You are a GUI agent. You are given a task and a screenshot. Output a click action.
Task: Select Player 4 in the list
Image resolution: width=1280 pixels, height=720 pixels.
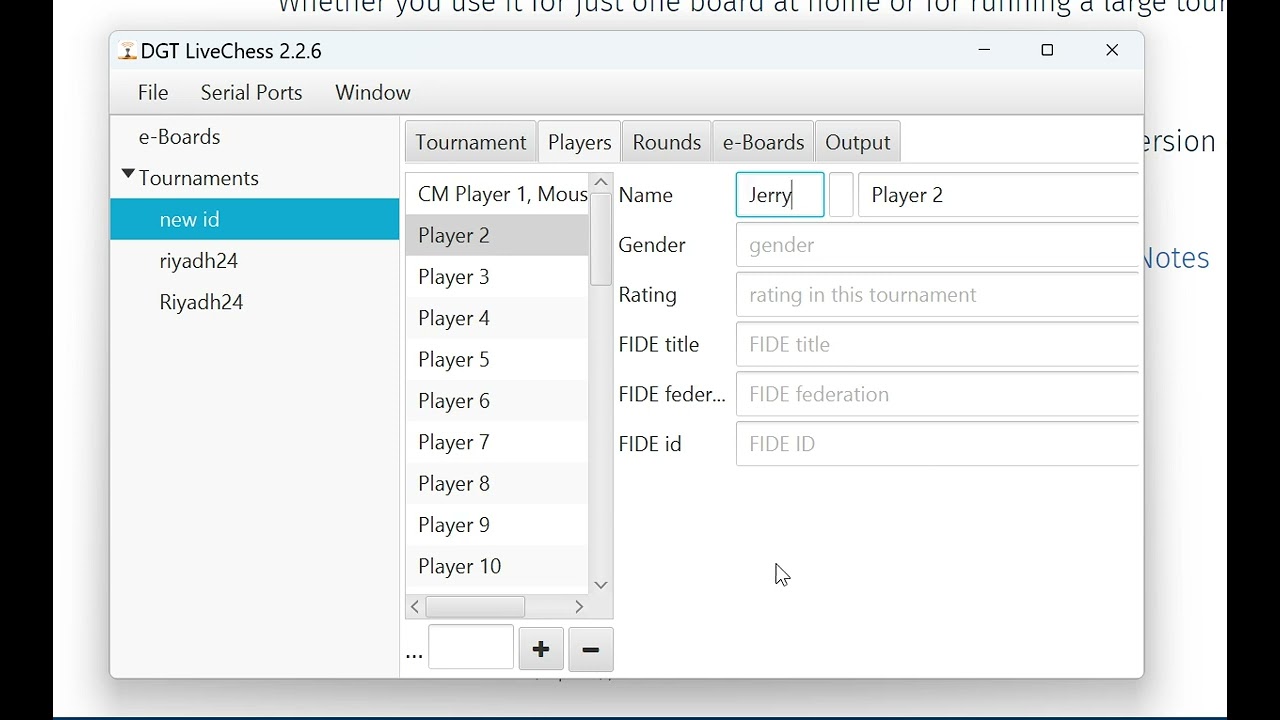tap(497, 318)
